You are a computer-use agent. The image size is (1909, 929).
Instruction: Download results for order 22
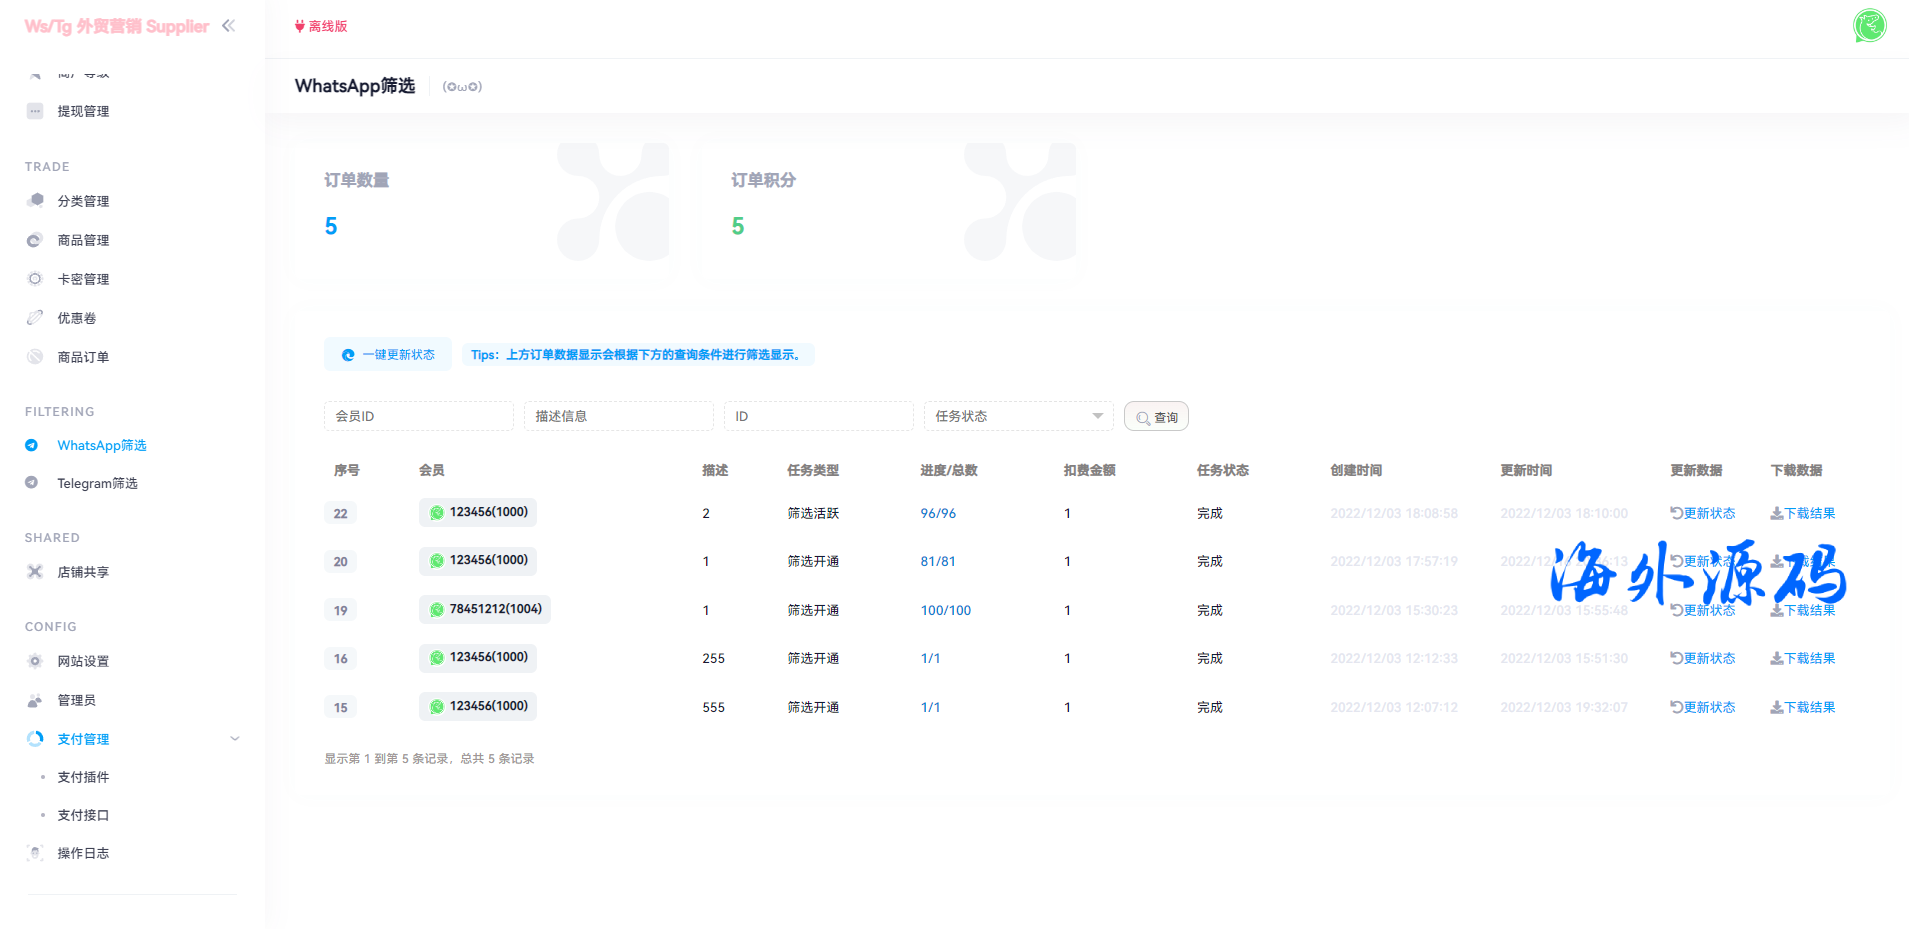(x=1802, y=513)
